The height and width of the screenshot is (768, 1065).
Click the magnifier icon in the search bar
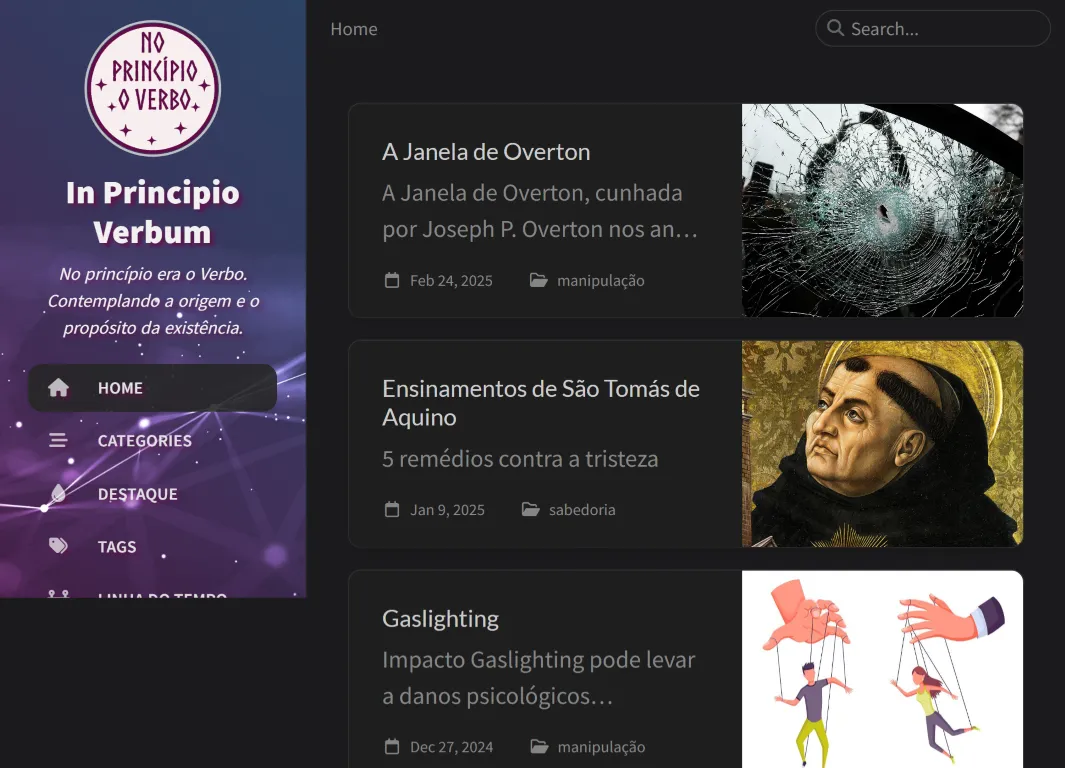coord(836,28)
